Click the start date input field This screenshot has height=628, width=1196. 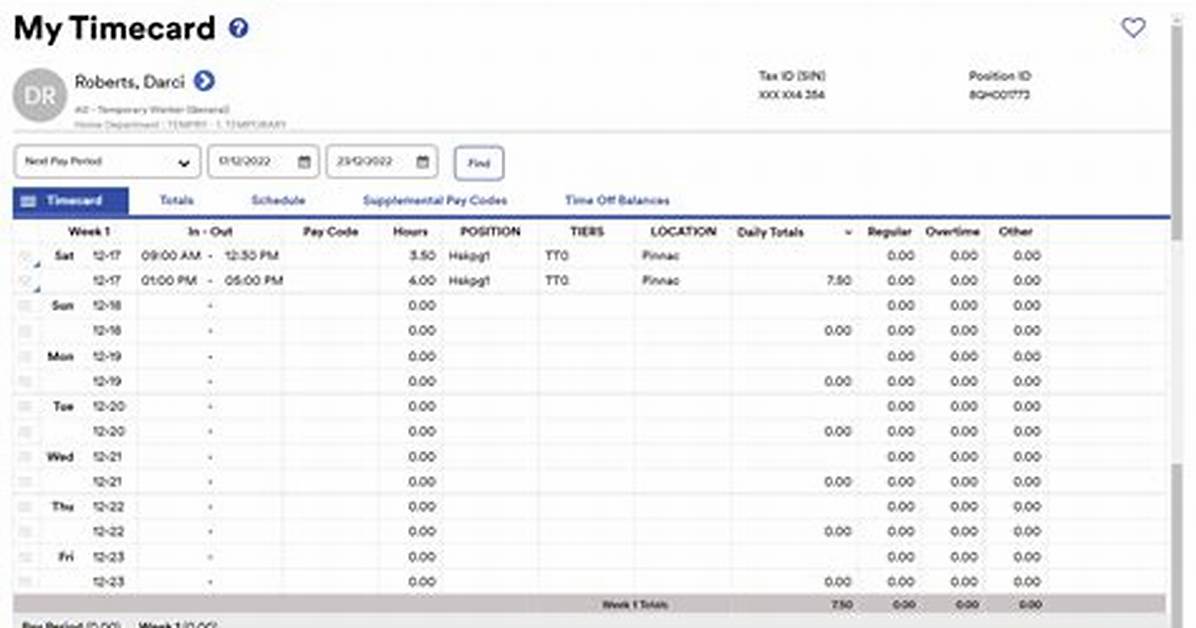[x=263, y=162]
